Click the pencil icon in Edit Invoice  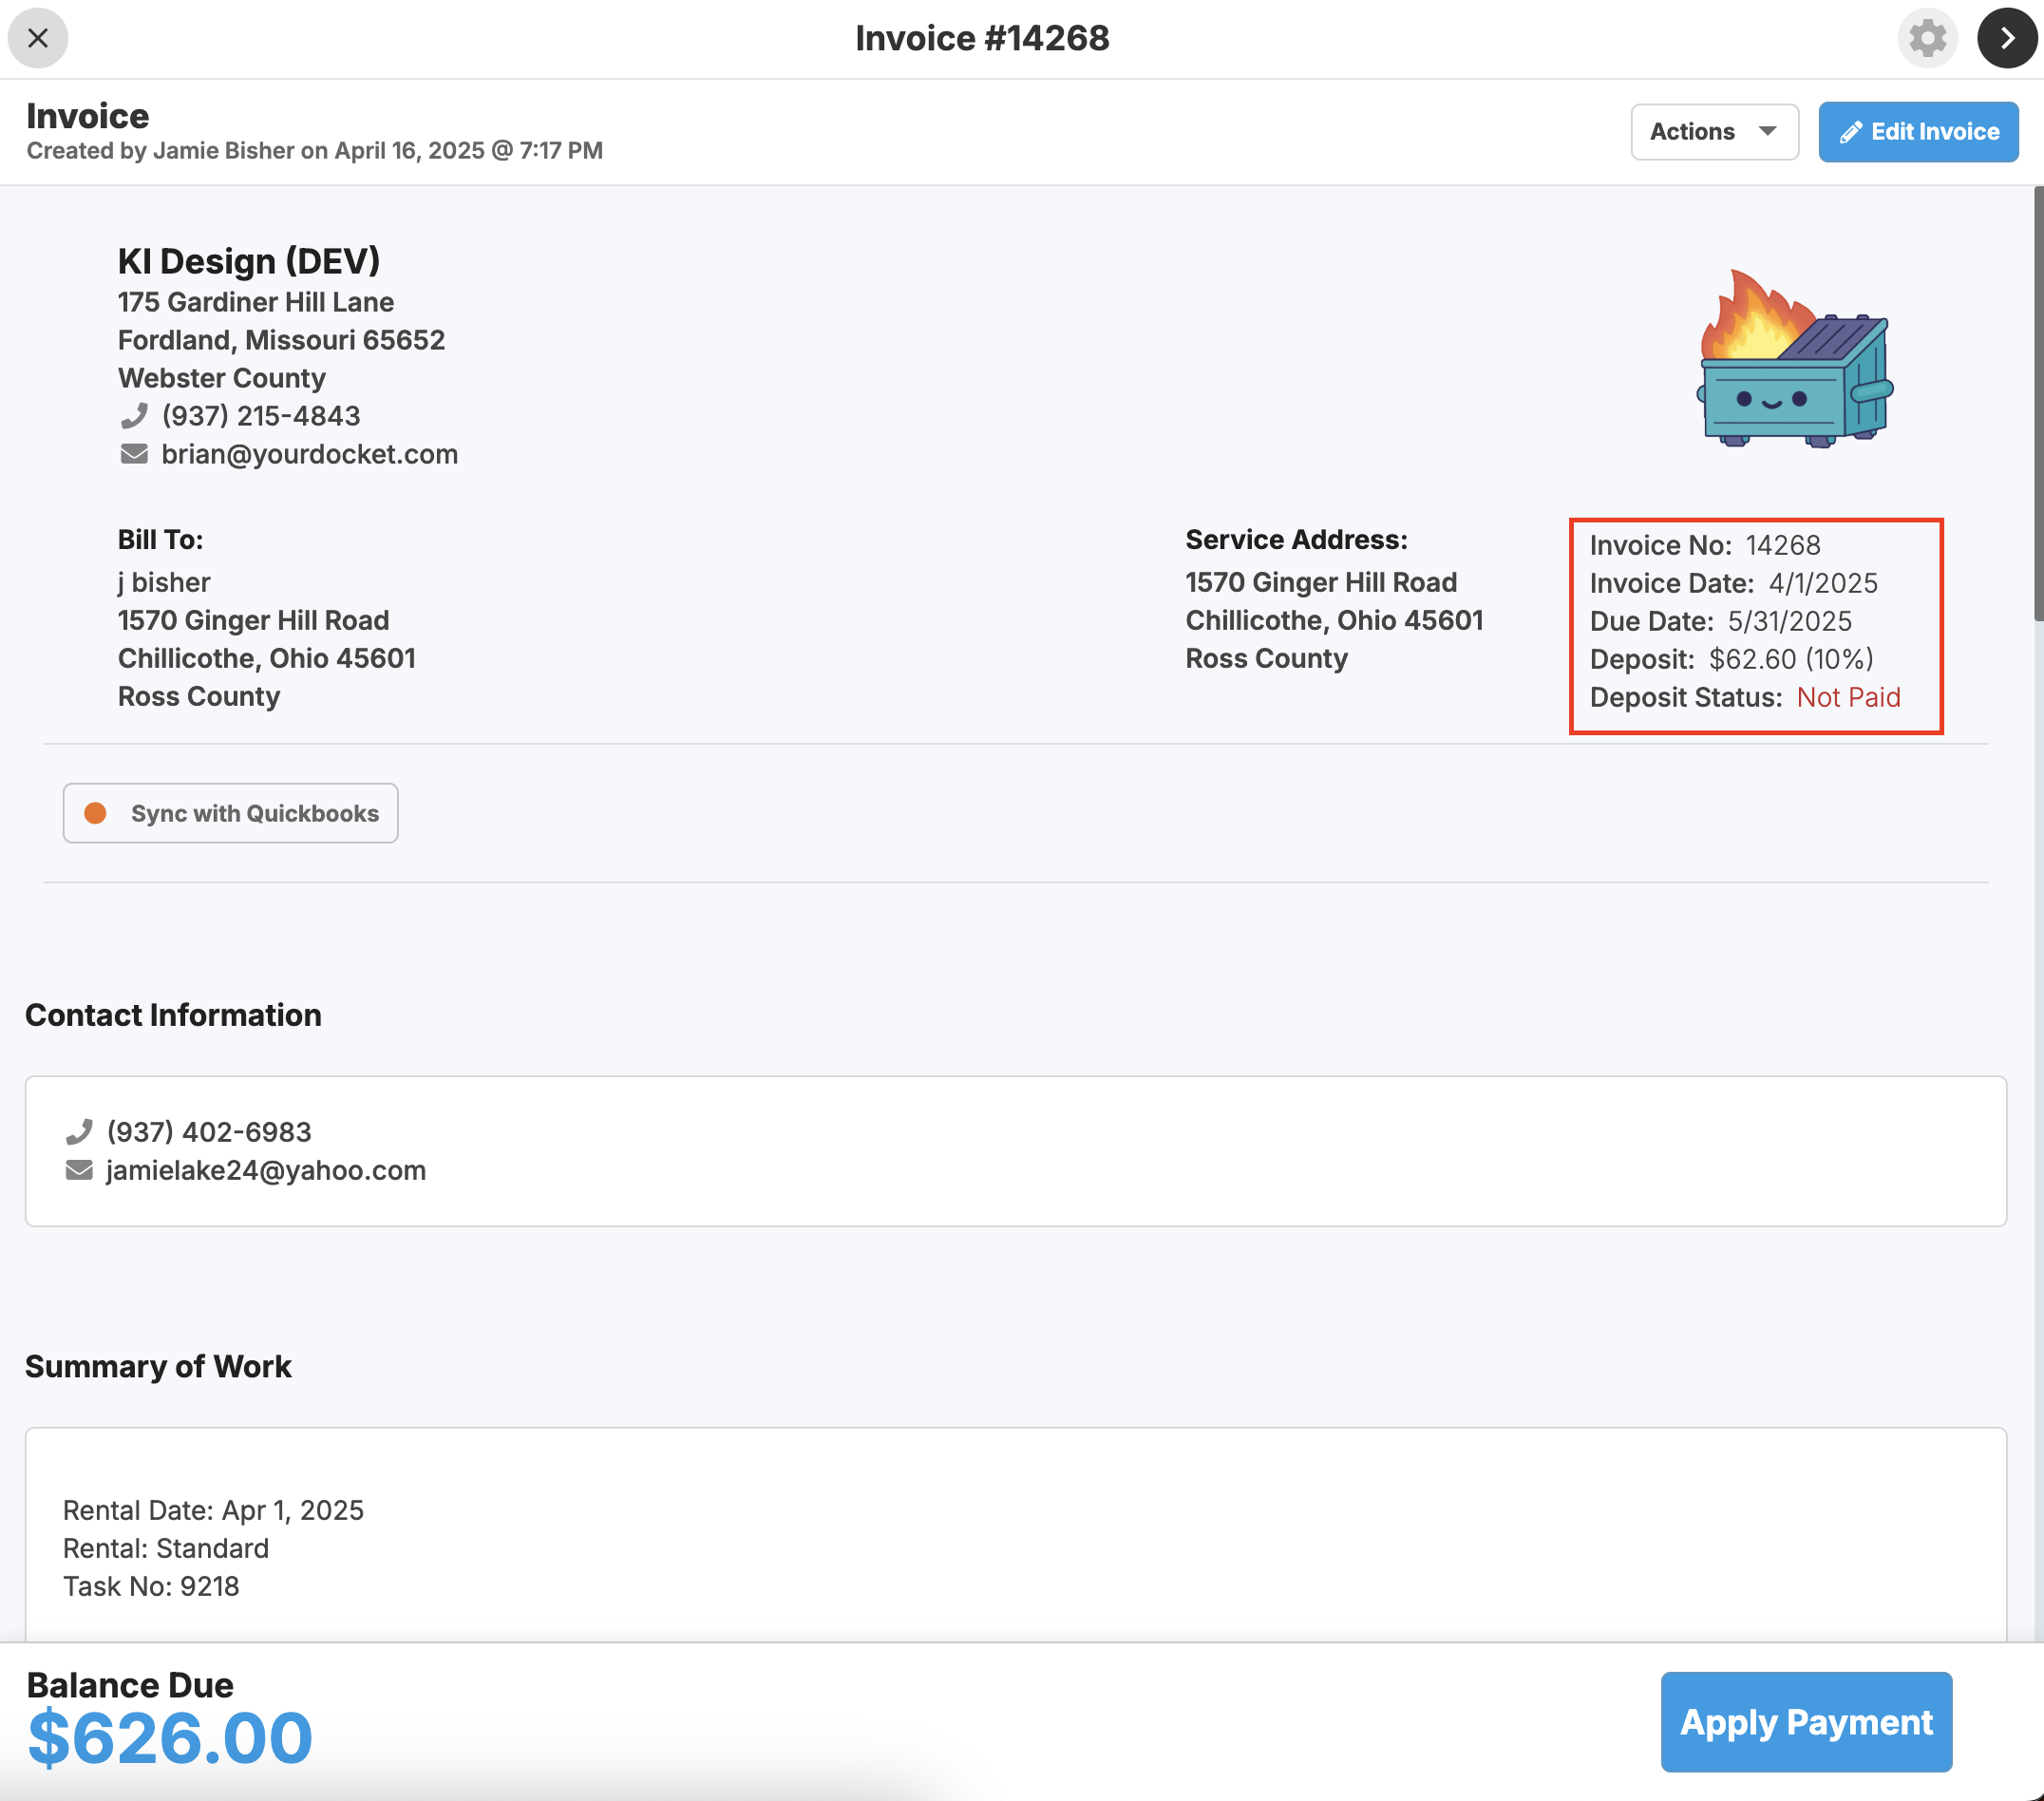[x=1851, y=132]
